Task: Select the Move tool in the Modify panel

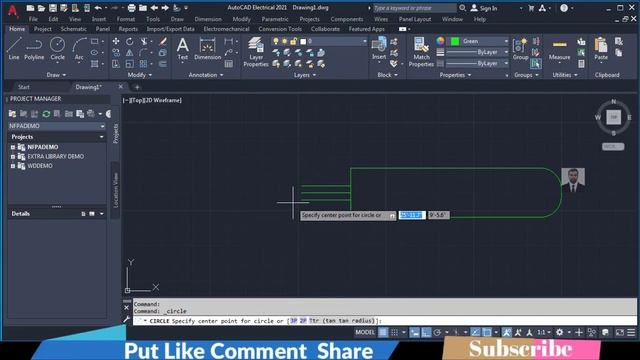Action: pos(116,41)
